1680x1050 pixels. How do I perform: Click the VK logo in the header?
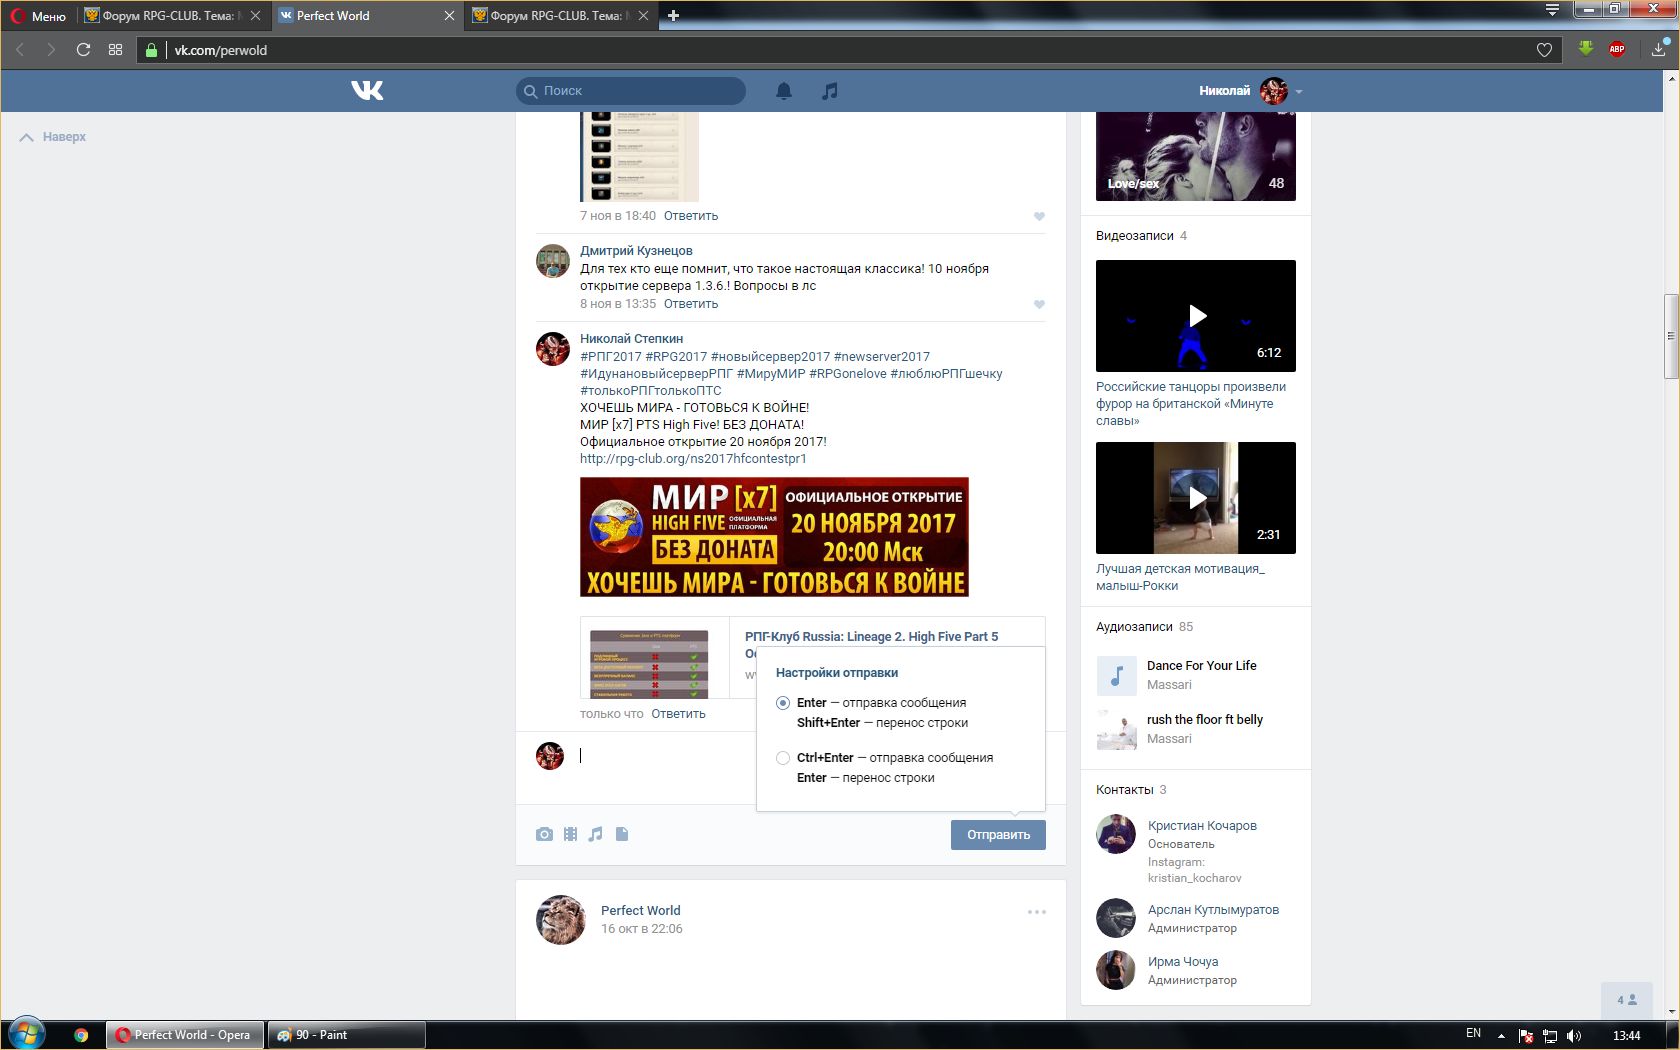[x=367, y=91]
